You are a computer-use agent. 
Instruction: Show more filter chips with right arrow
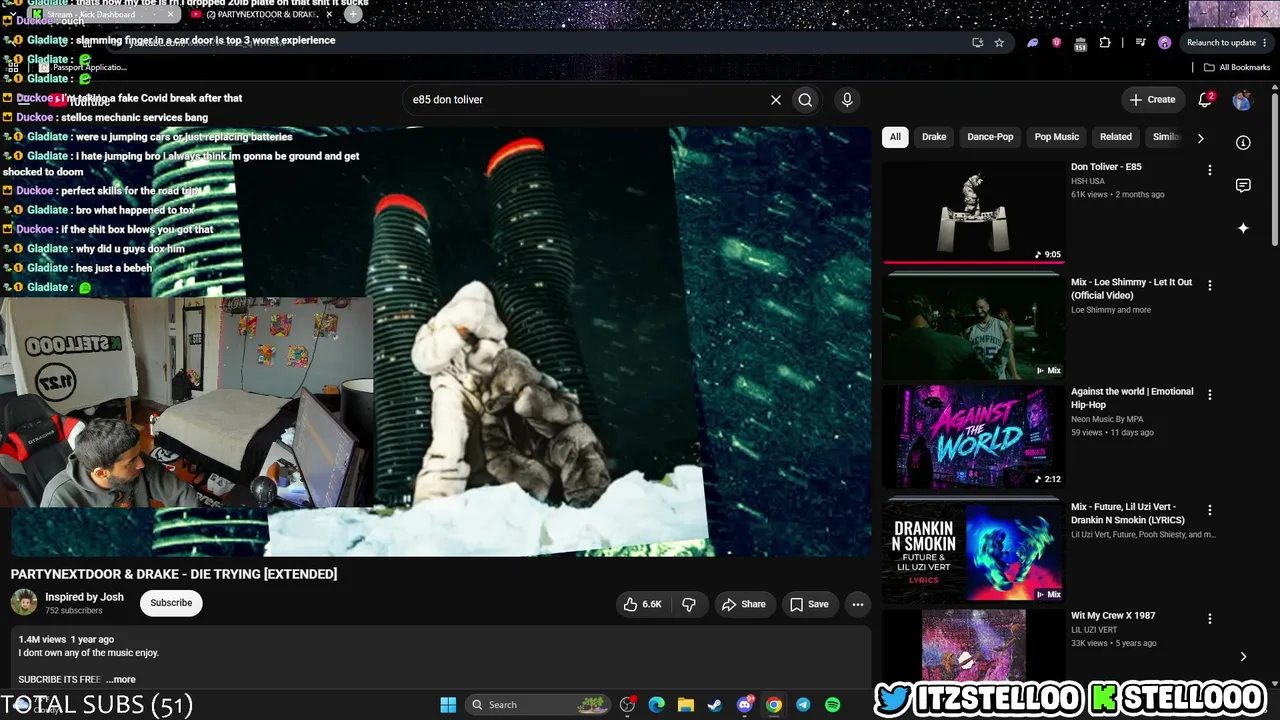pos(1200,138)
